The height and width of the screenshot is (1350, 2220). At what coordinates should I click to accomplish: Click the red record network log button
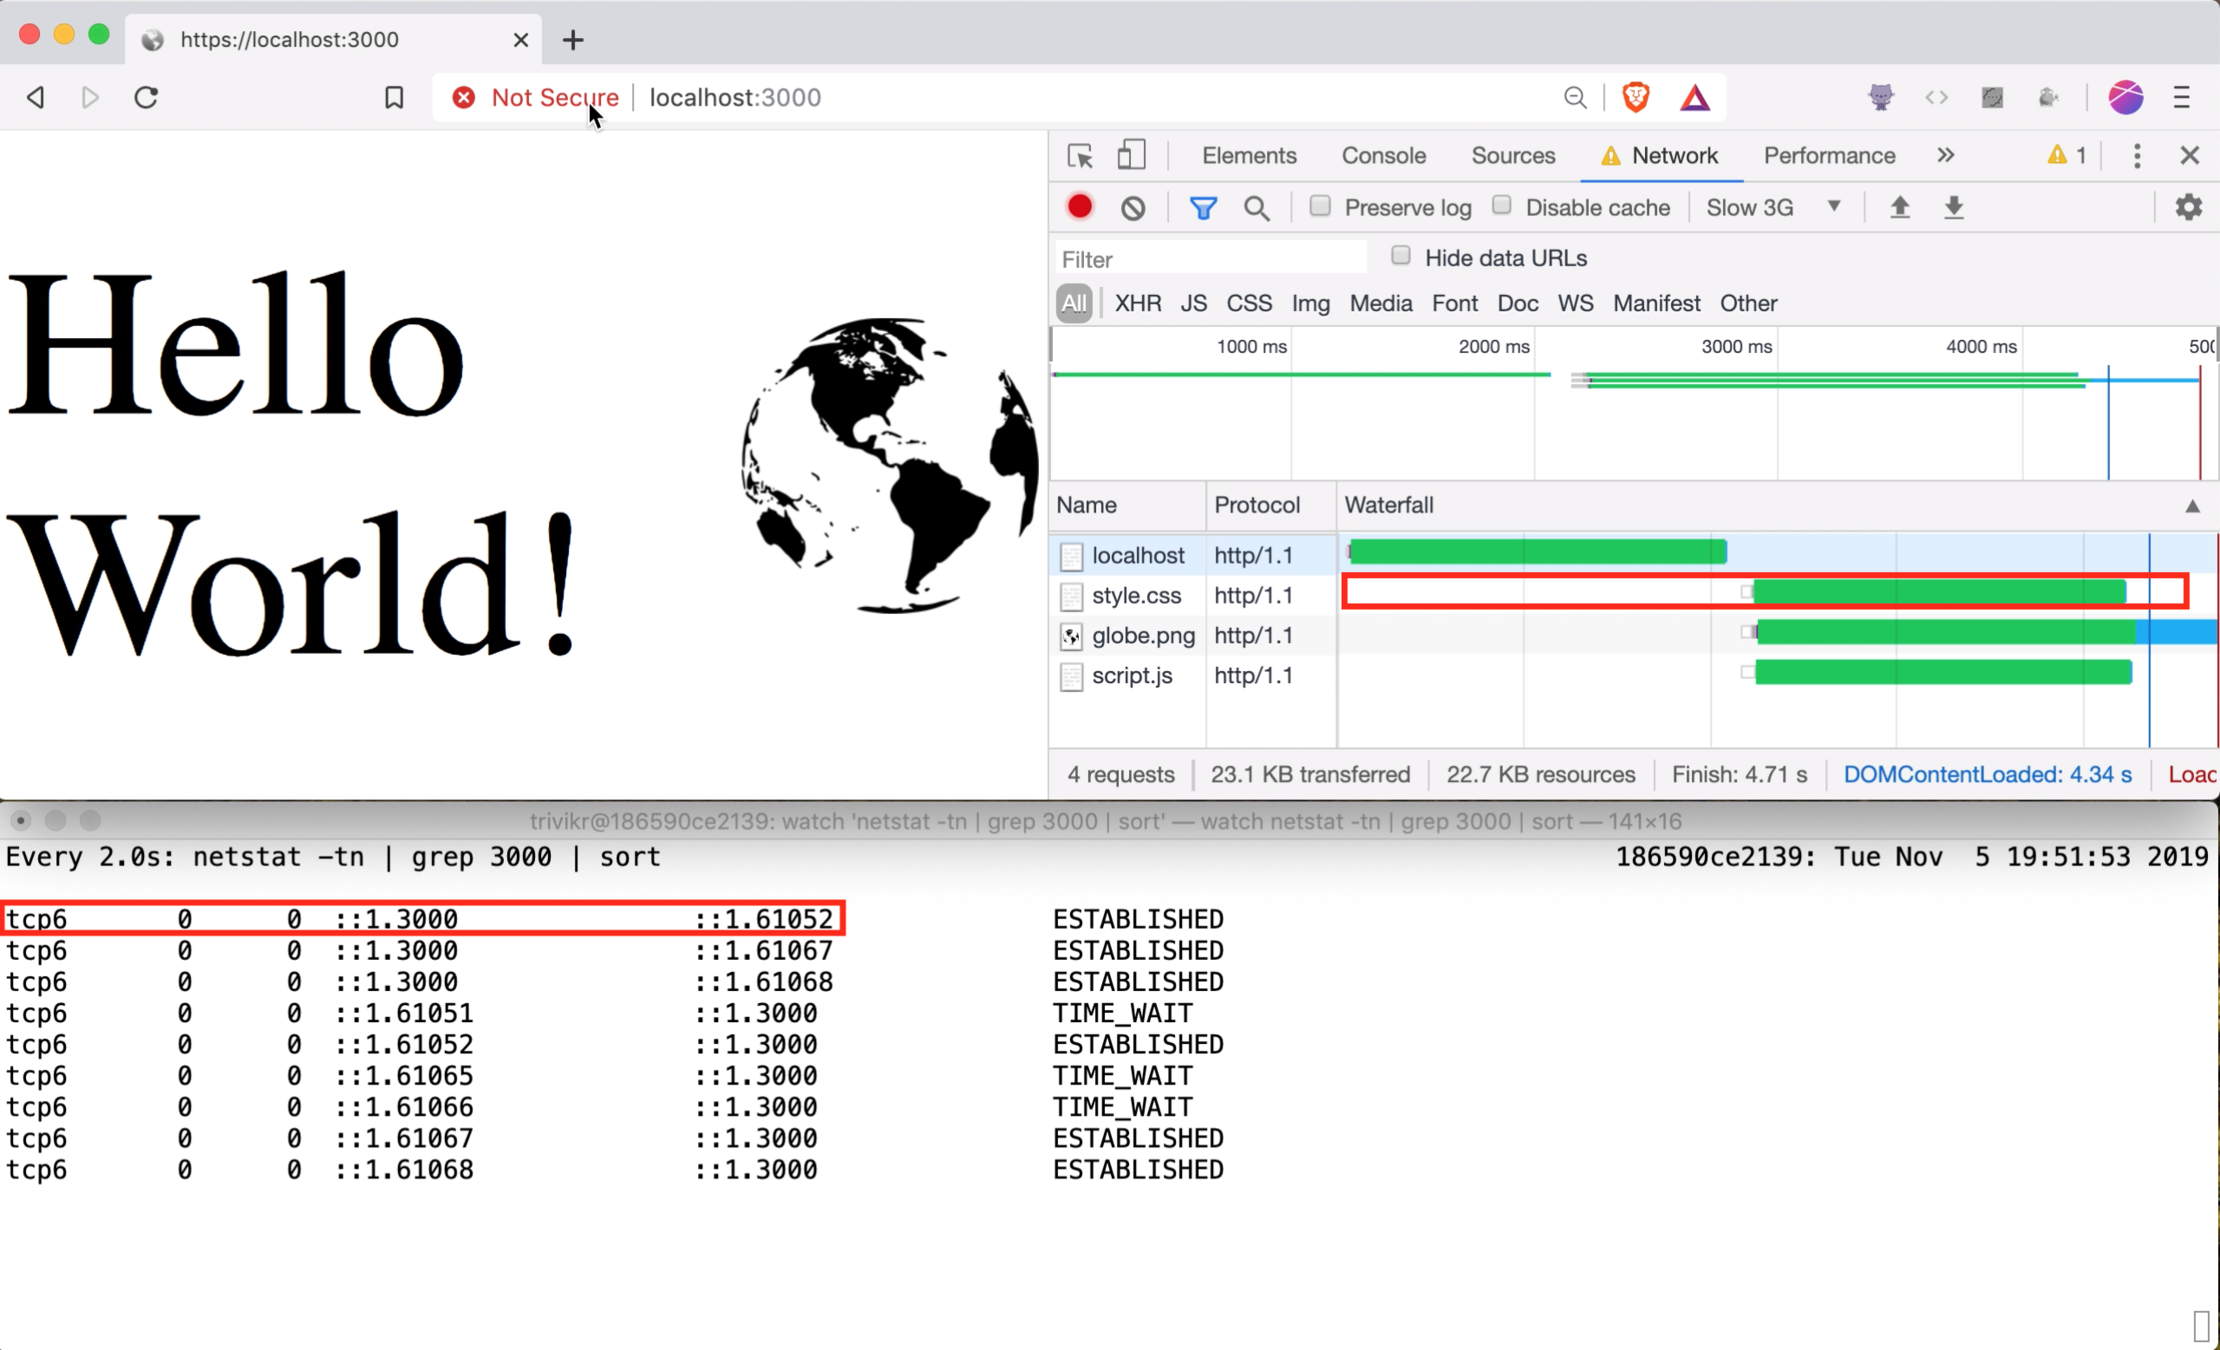[1080, 207]
